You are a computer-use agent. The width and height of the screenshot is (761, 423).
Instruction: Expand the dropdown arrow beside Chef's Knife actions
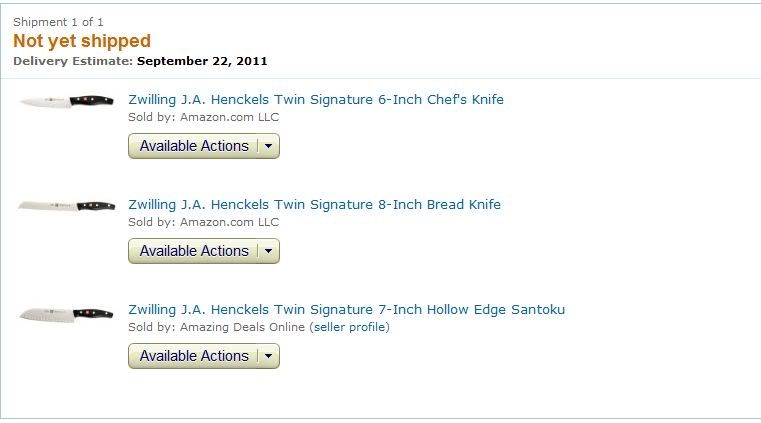pyautogui.click(x=268, y=146)
